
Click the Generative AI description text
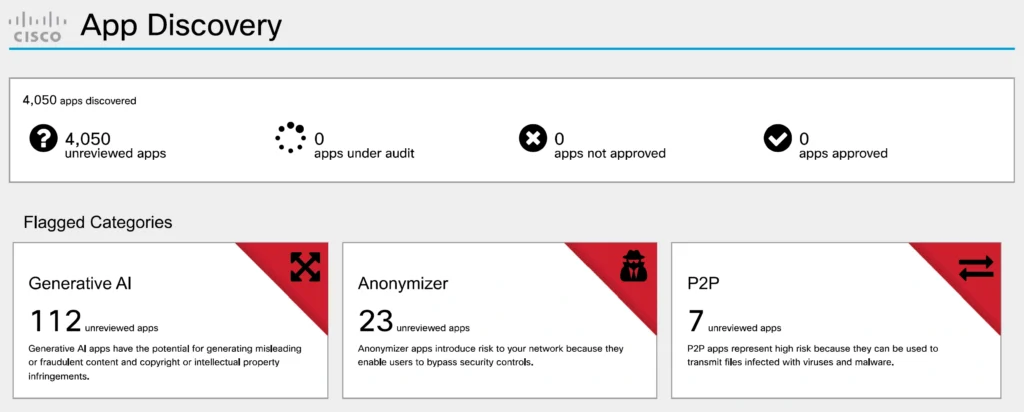point(165,362)
